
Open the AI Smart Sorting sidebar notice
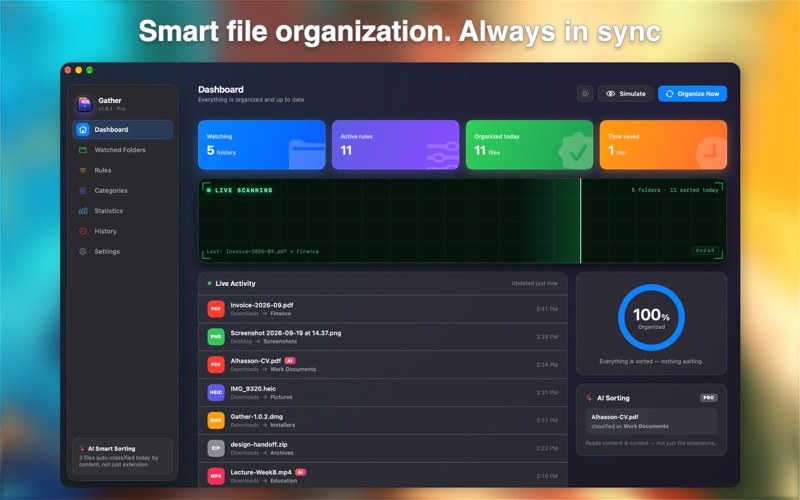(x=122, y=457)
